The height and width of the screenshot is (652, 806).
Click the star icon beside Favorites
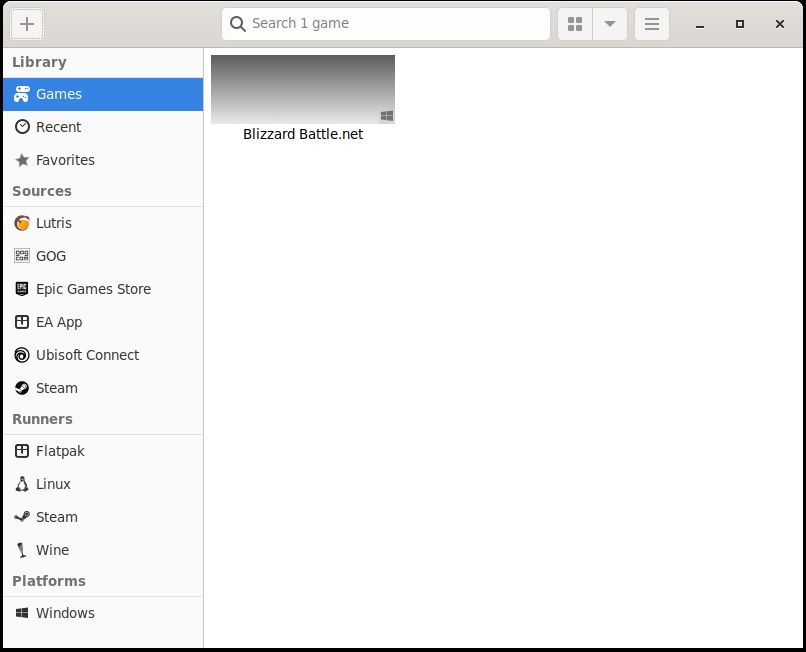(x=22, y=160)
